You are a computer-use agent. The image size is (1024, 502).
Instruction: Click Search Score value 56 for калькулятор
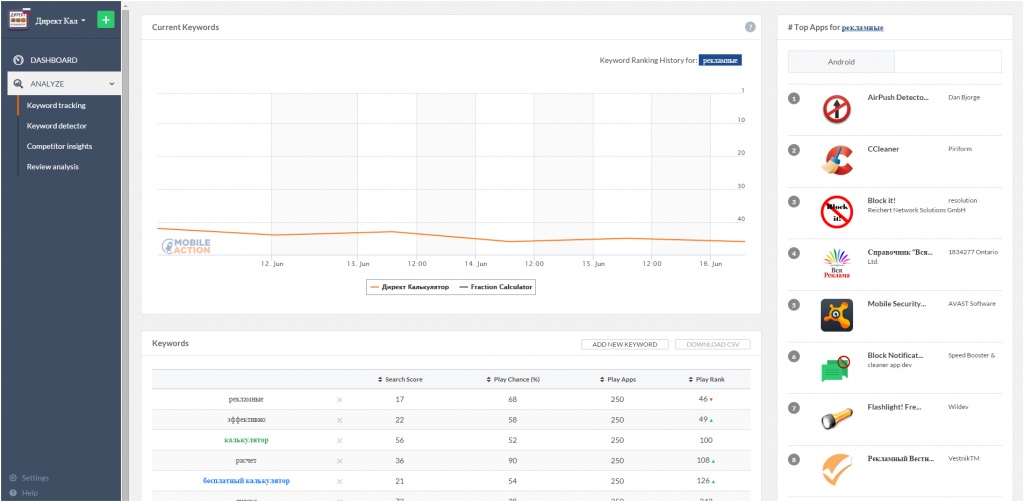point(400,441)
